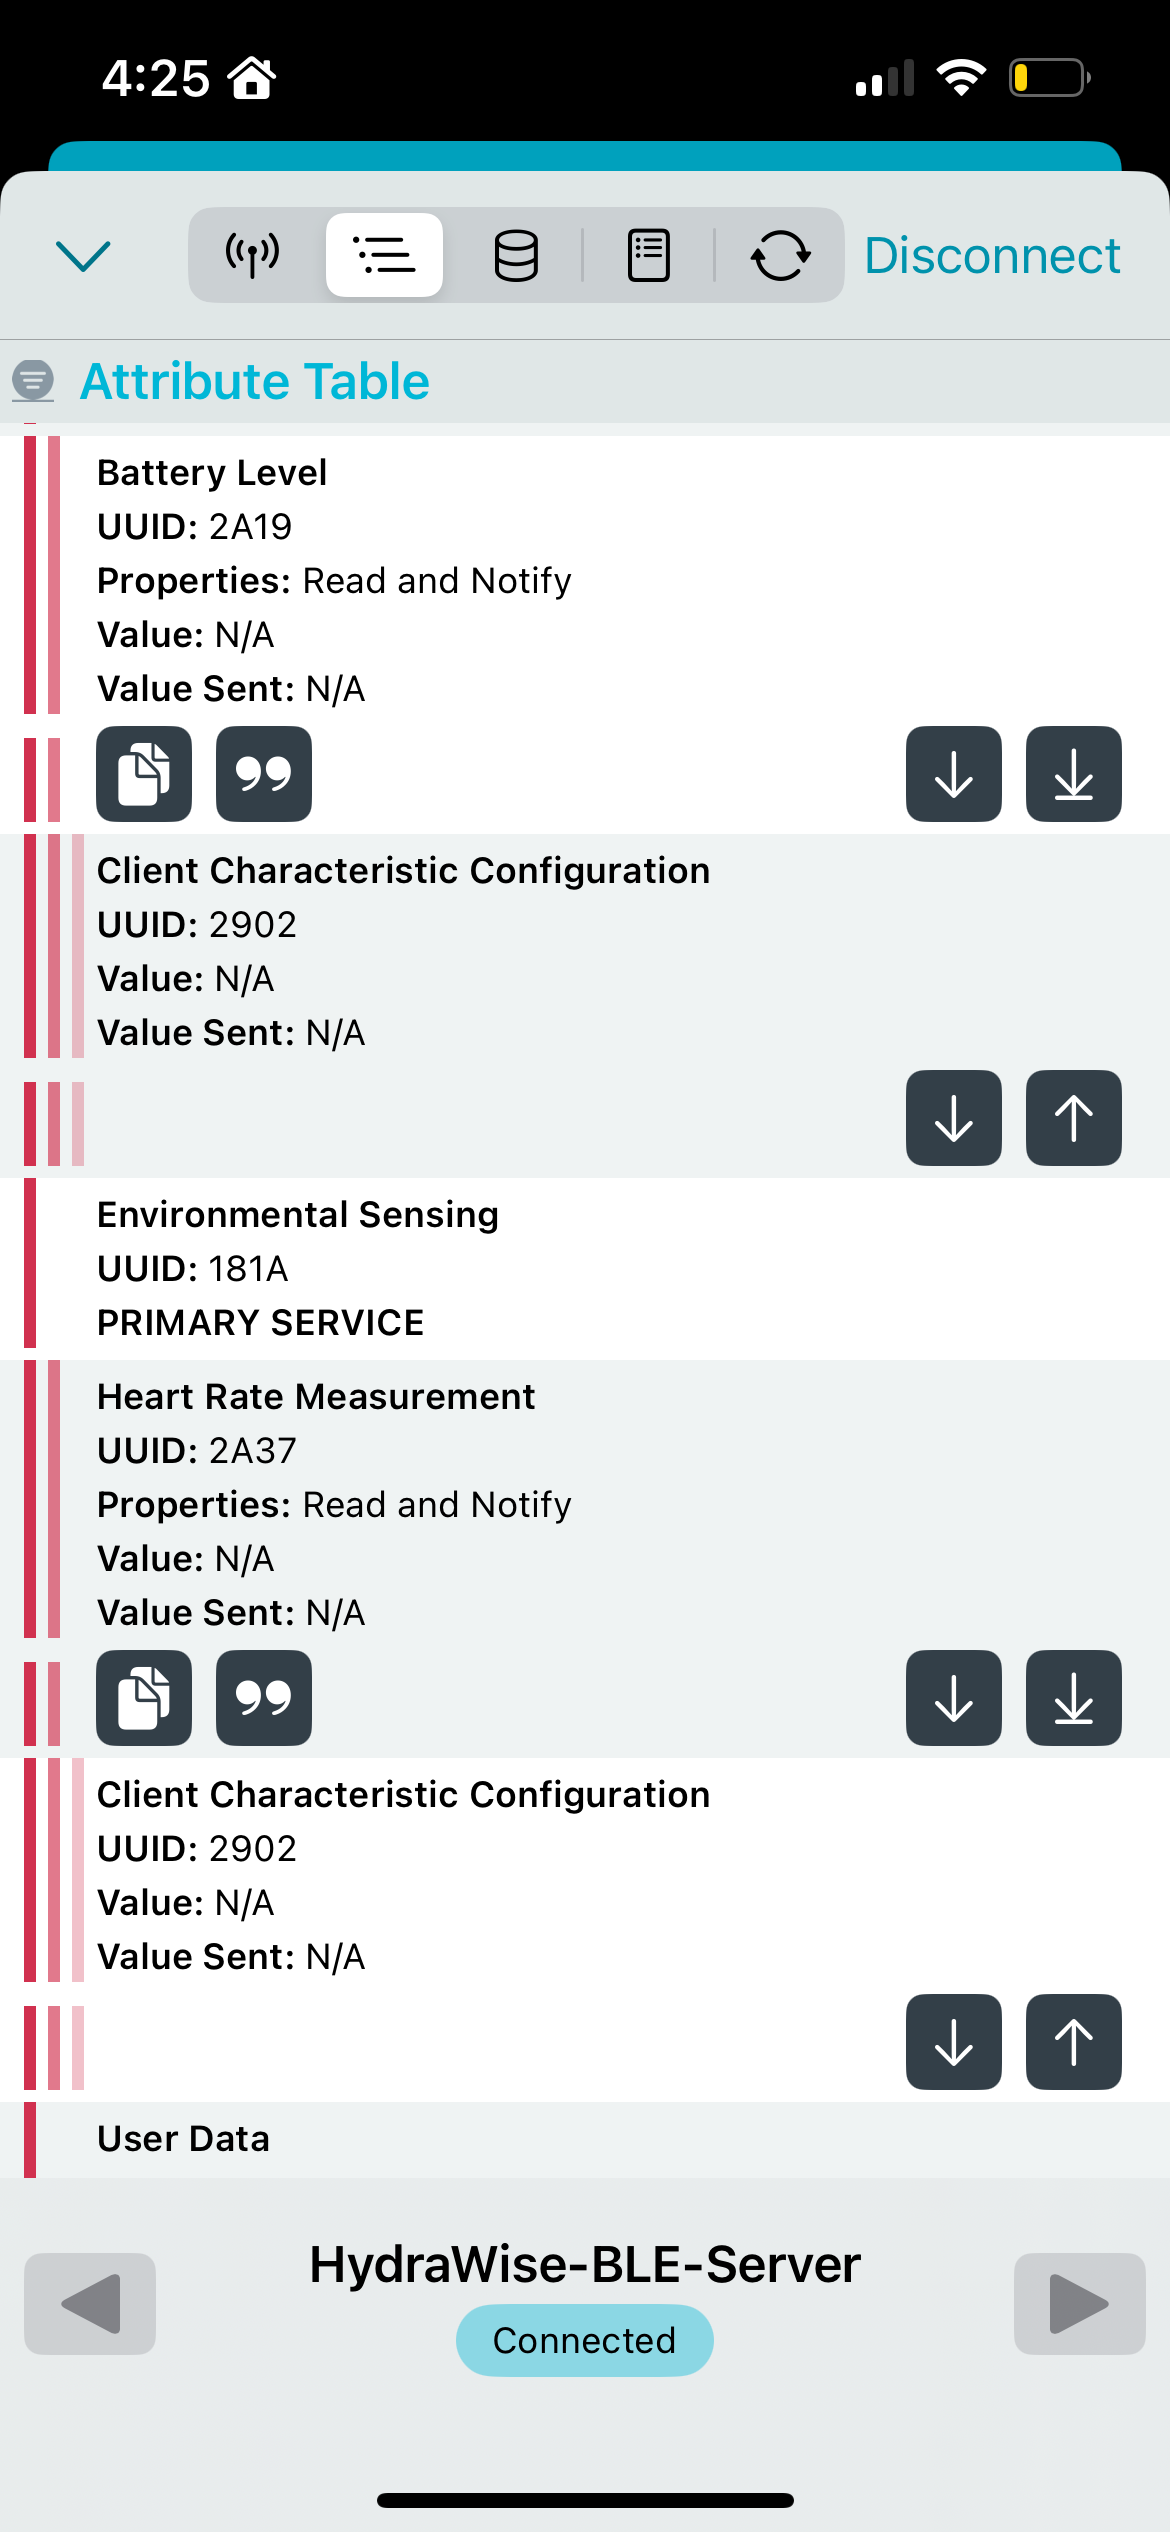Read Battery Level value with down arrow
The width and height of the screenshot is (1170, 2532).
(x=954, y=774)
